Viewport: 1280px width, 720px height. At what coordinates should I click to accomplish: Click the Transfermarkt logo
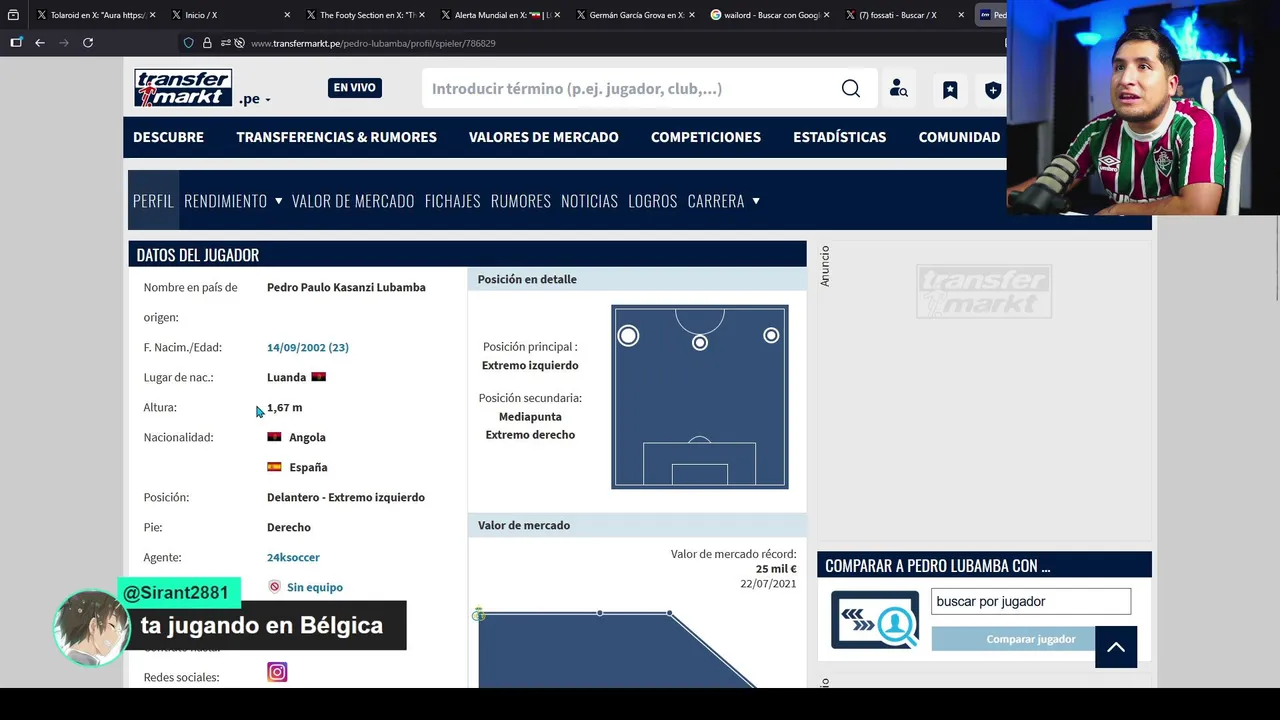[x=183, y=88]
